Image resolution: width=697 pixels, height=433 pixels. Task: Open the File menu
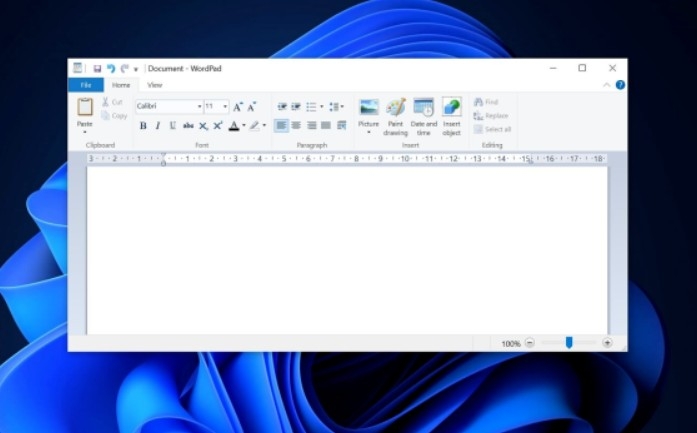(x=86, y=85)
